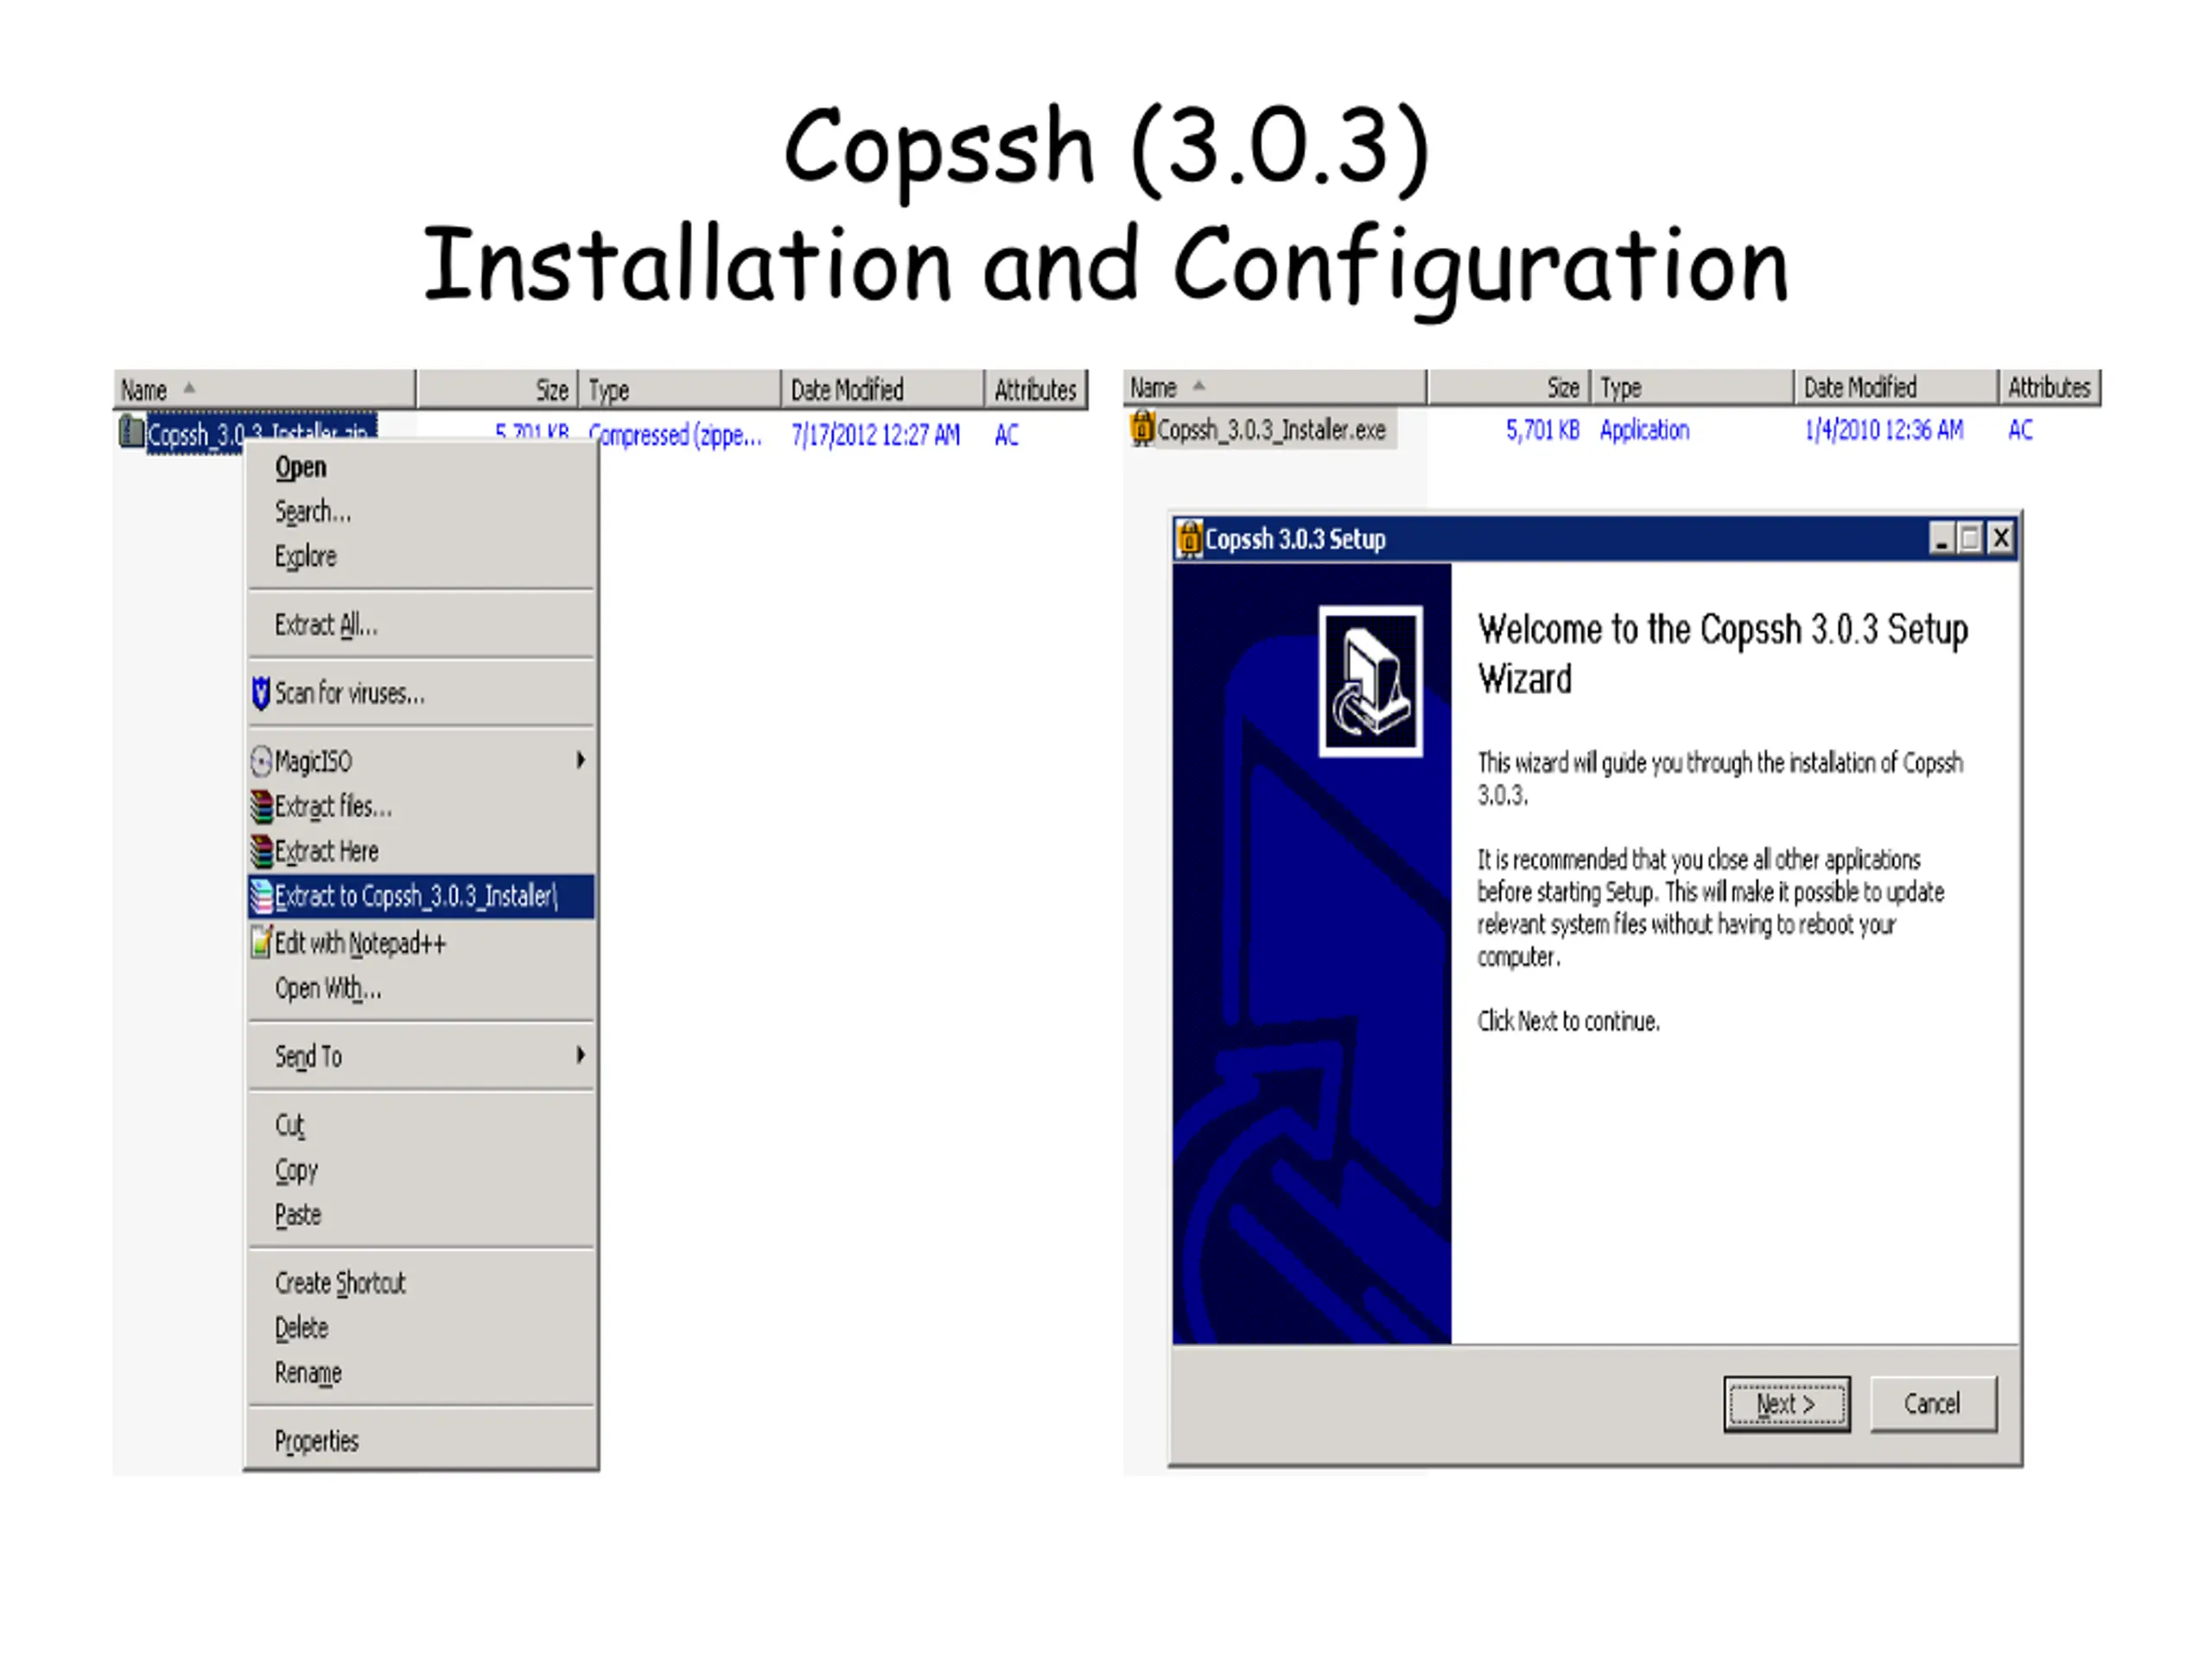Close the Copssh 3.0.3 Setup window
The height and width of the screenshot is (1659, 2212).
(2000, 539)
